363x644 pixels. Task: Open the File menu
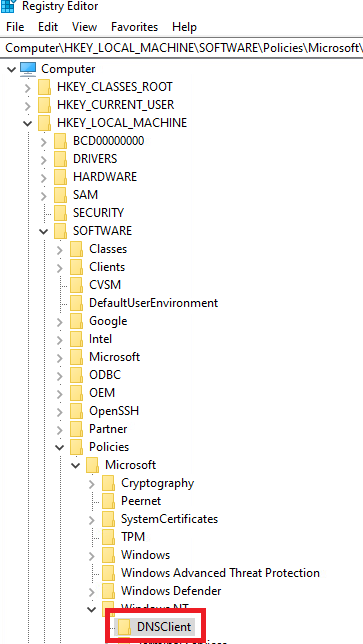[15, 27]
